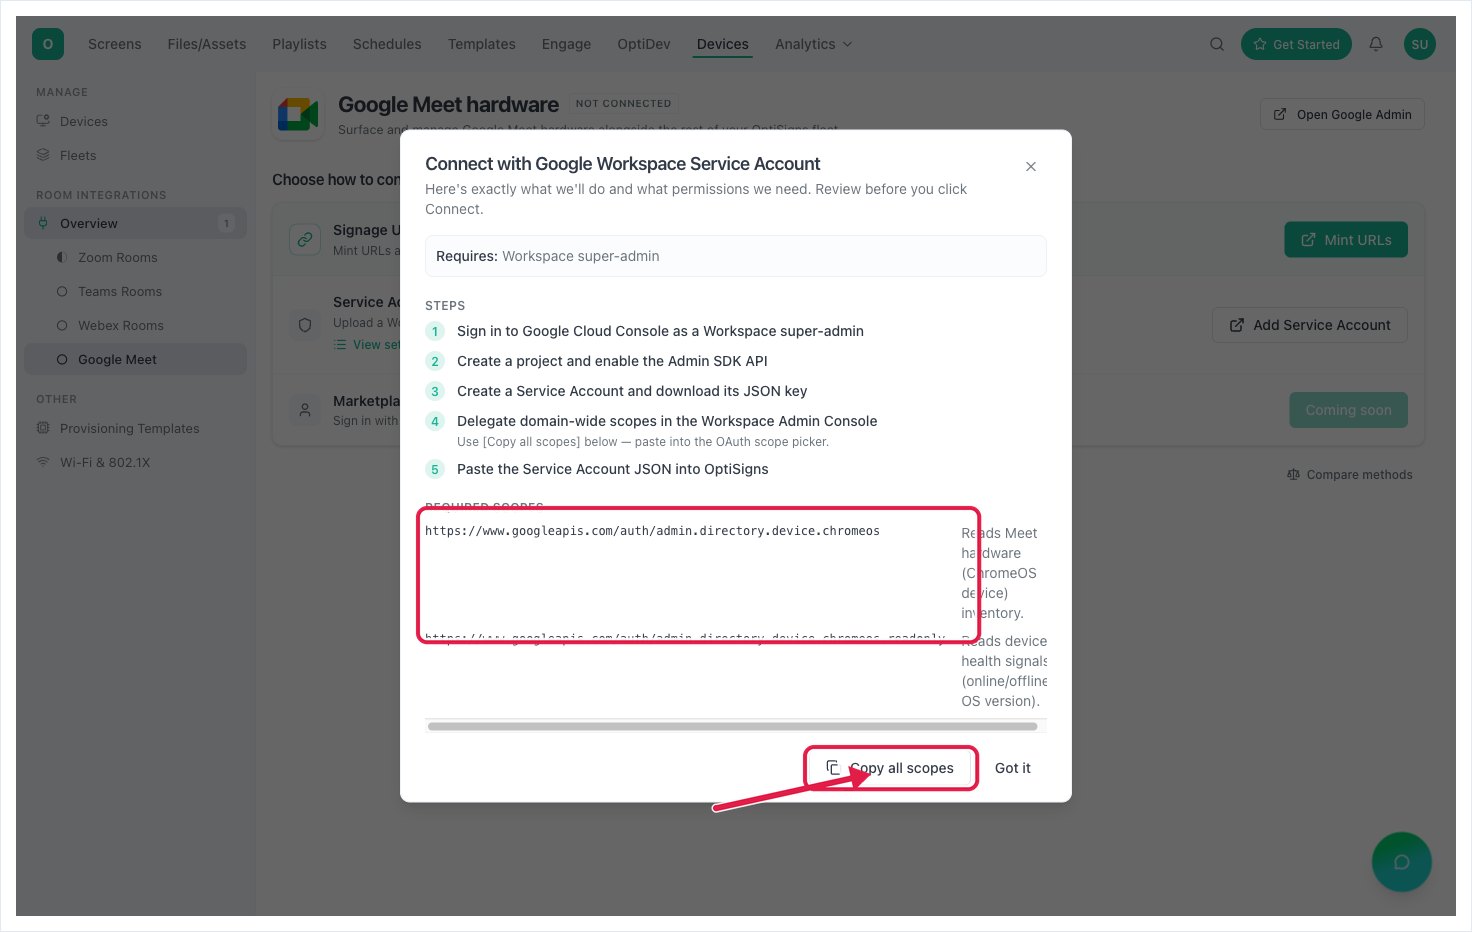Click the Compare methods link
Screen dimensions: 1472x932
1350,475
